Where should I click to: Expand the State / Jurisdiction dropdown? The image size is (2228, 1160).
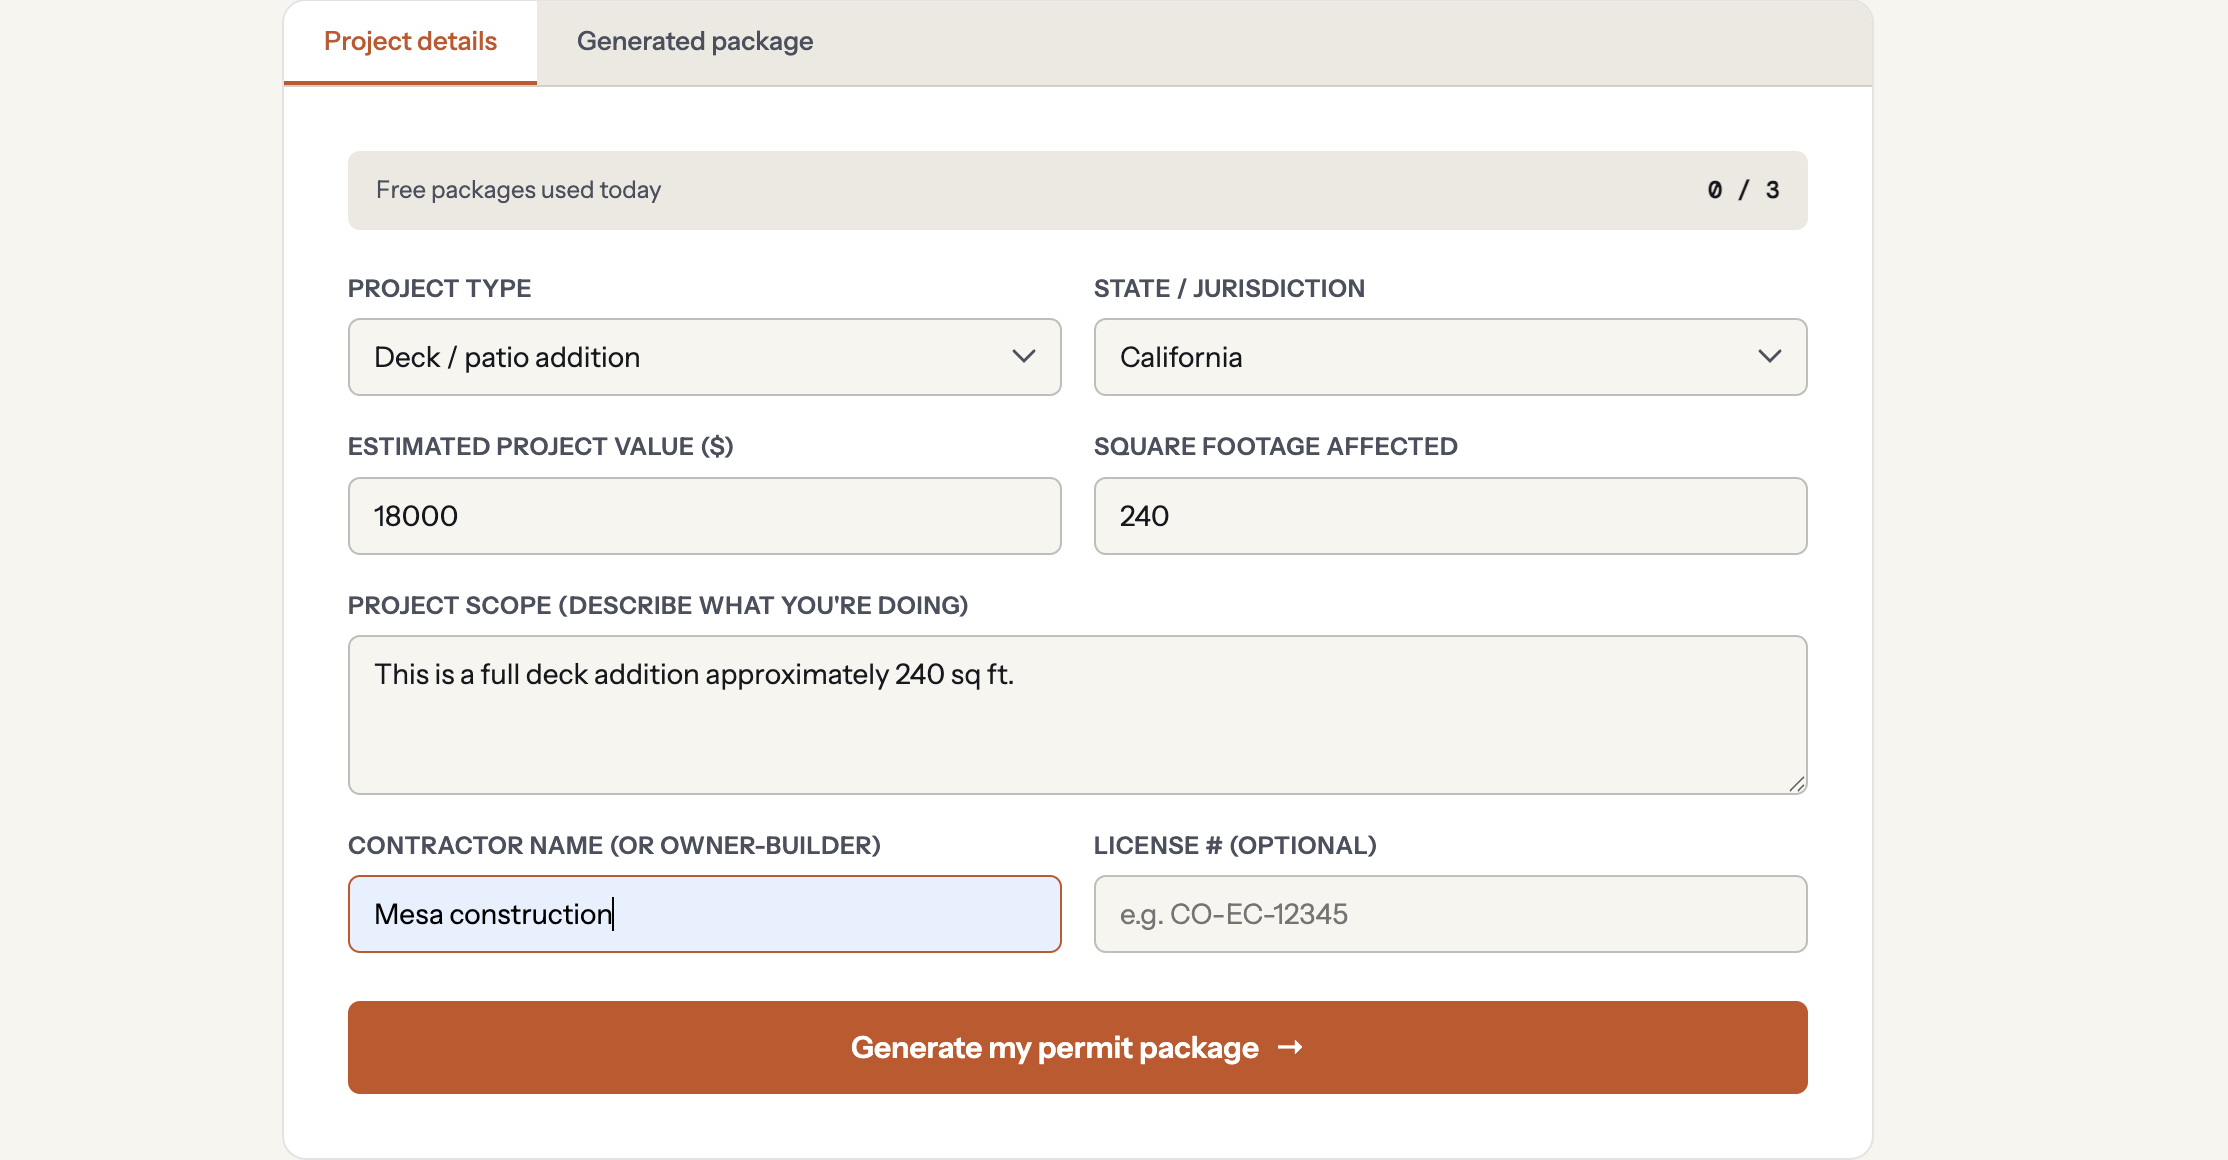click(x=1450, y=357)
